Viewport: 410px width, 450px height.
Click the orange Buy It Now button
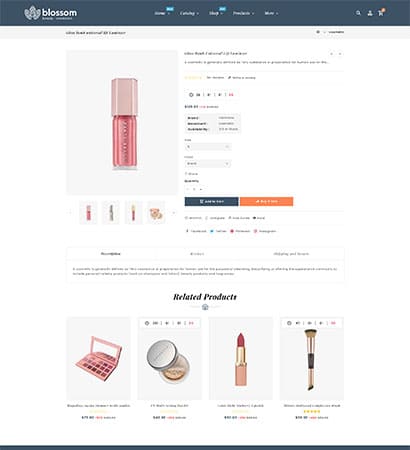coord(267,202)
